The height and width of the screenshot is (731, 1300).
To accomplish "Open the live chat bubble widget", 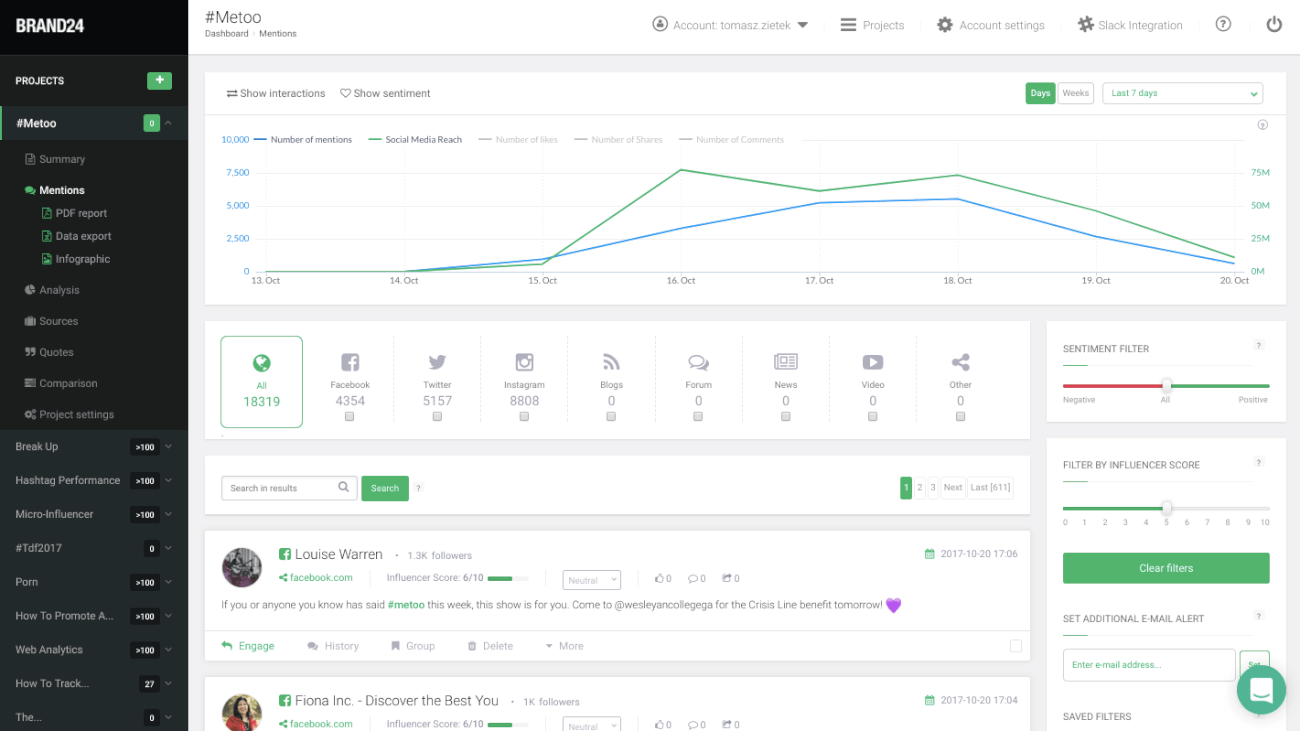I will tap(1261, 690).
